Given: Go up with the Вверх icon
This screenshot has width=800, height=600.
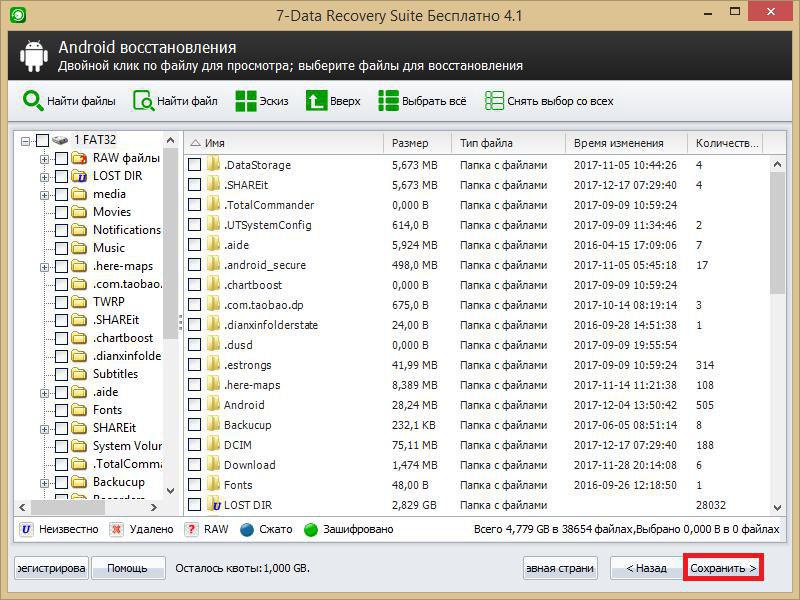Looking at the screenshot, I should point(316,101).
